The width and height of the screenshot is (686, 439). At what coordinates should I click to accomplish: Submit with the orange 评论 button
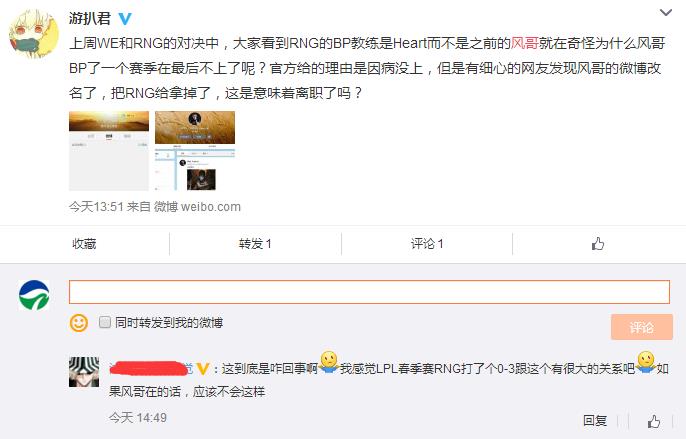click(642, 327)
